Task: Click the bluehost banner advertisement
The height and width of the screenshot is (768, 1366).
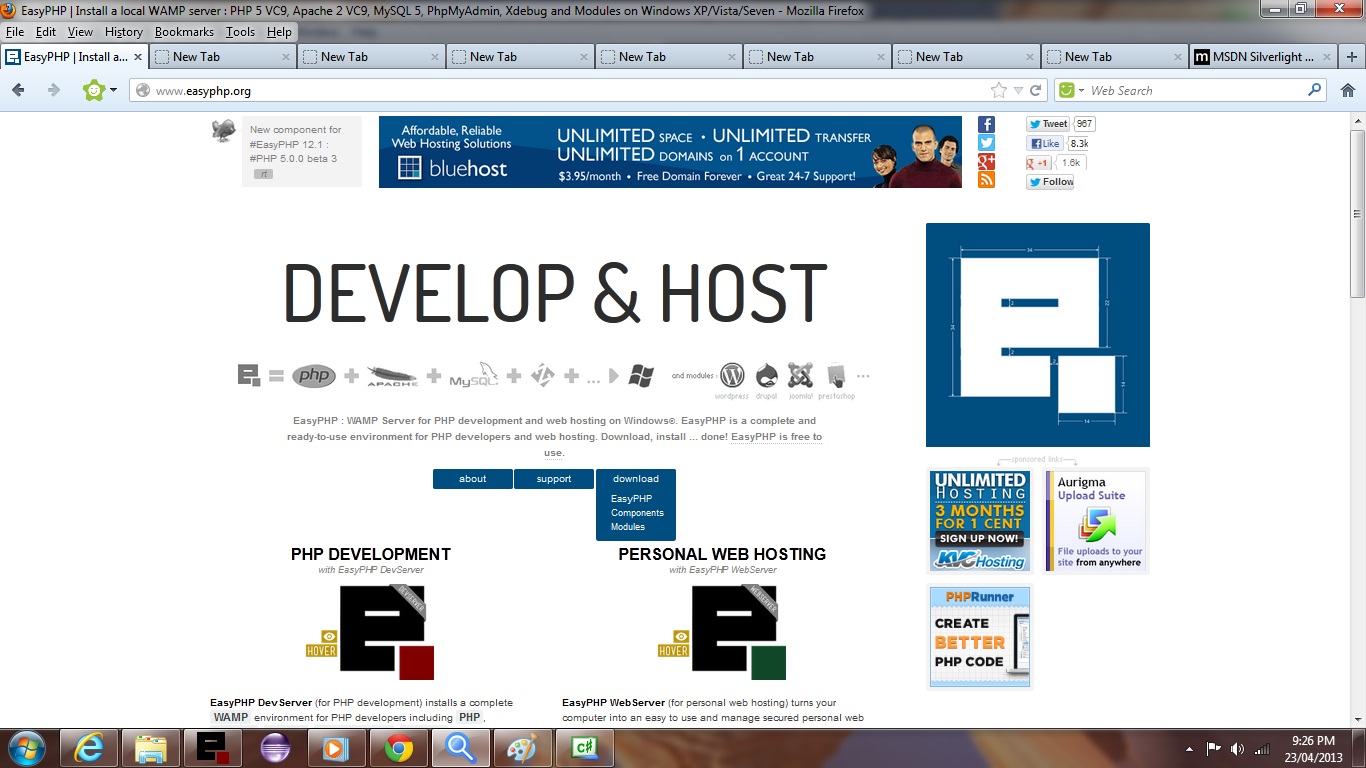Action: point(670,152)
